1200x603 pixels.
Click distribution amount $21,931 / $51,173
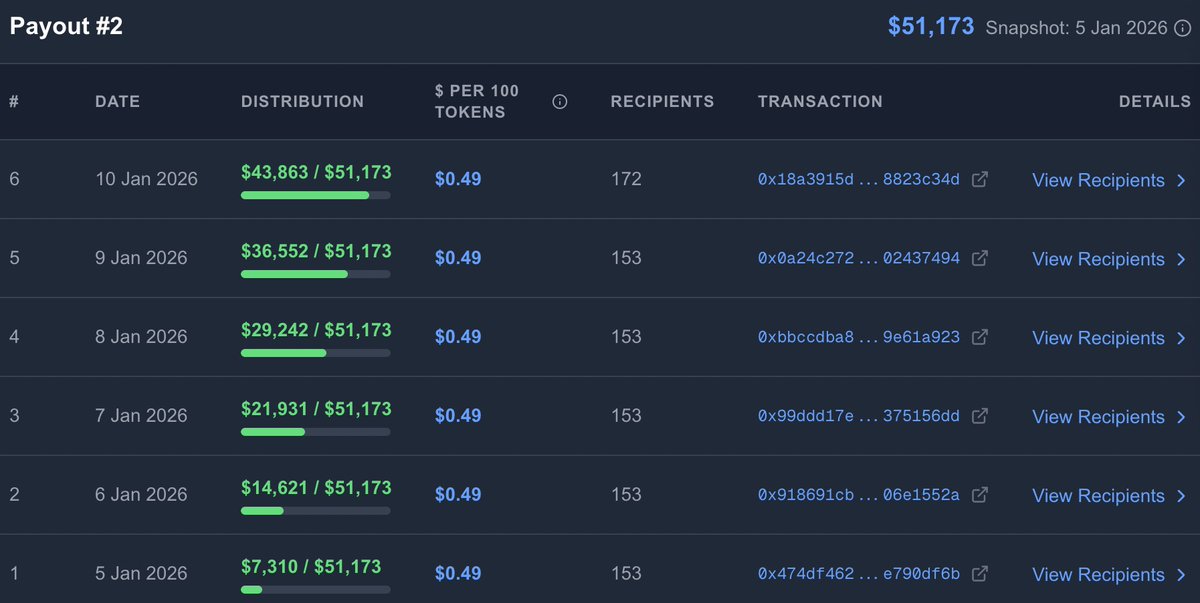coord(316,410)
